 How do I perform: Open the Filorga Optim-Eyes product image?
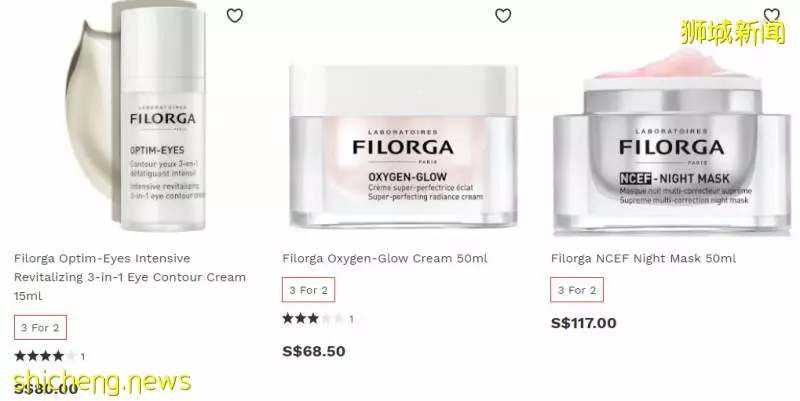(x=137, y=116)
